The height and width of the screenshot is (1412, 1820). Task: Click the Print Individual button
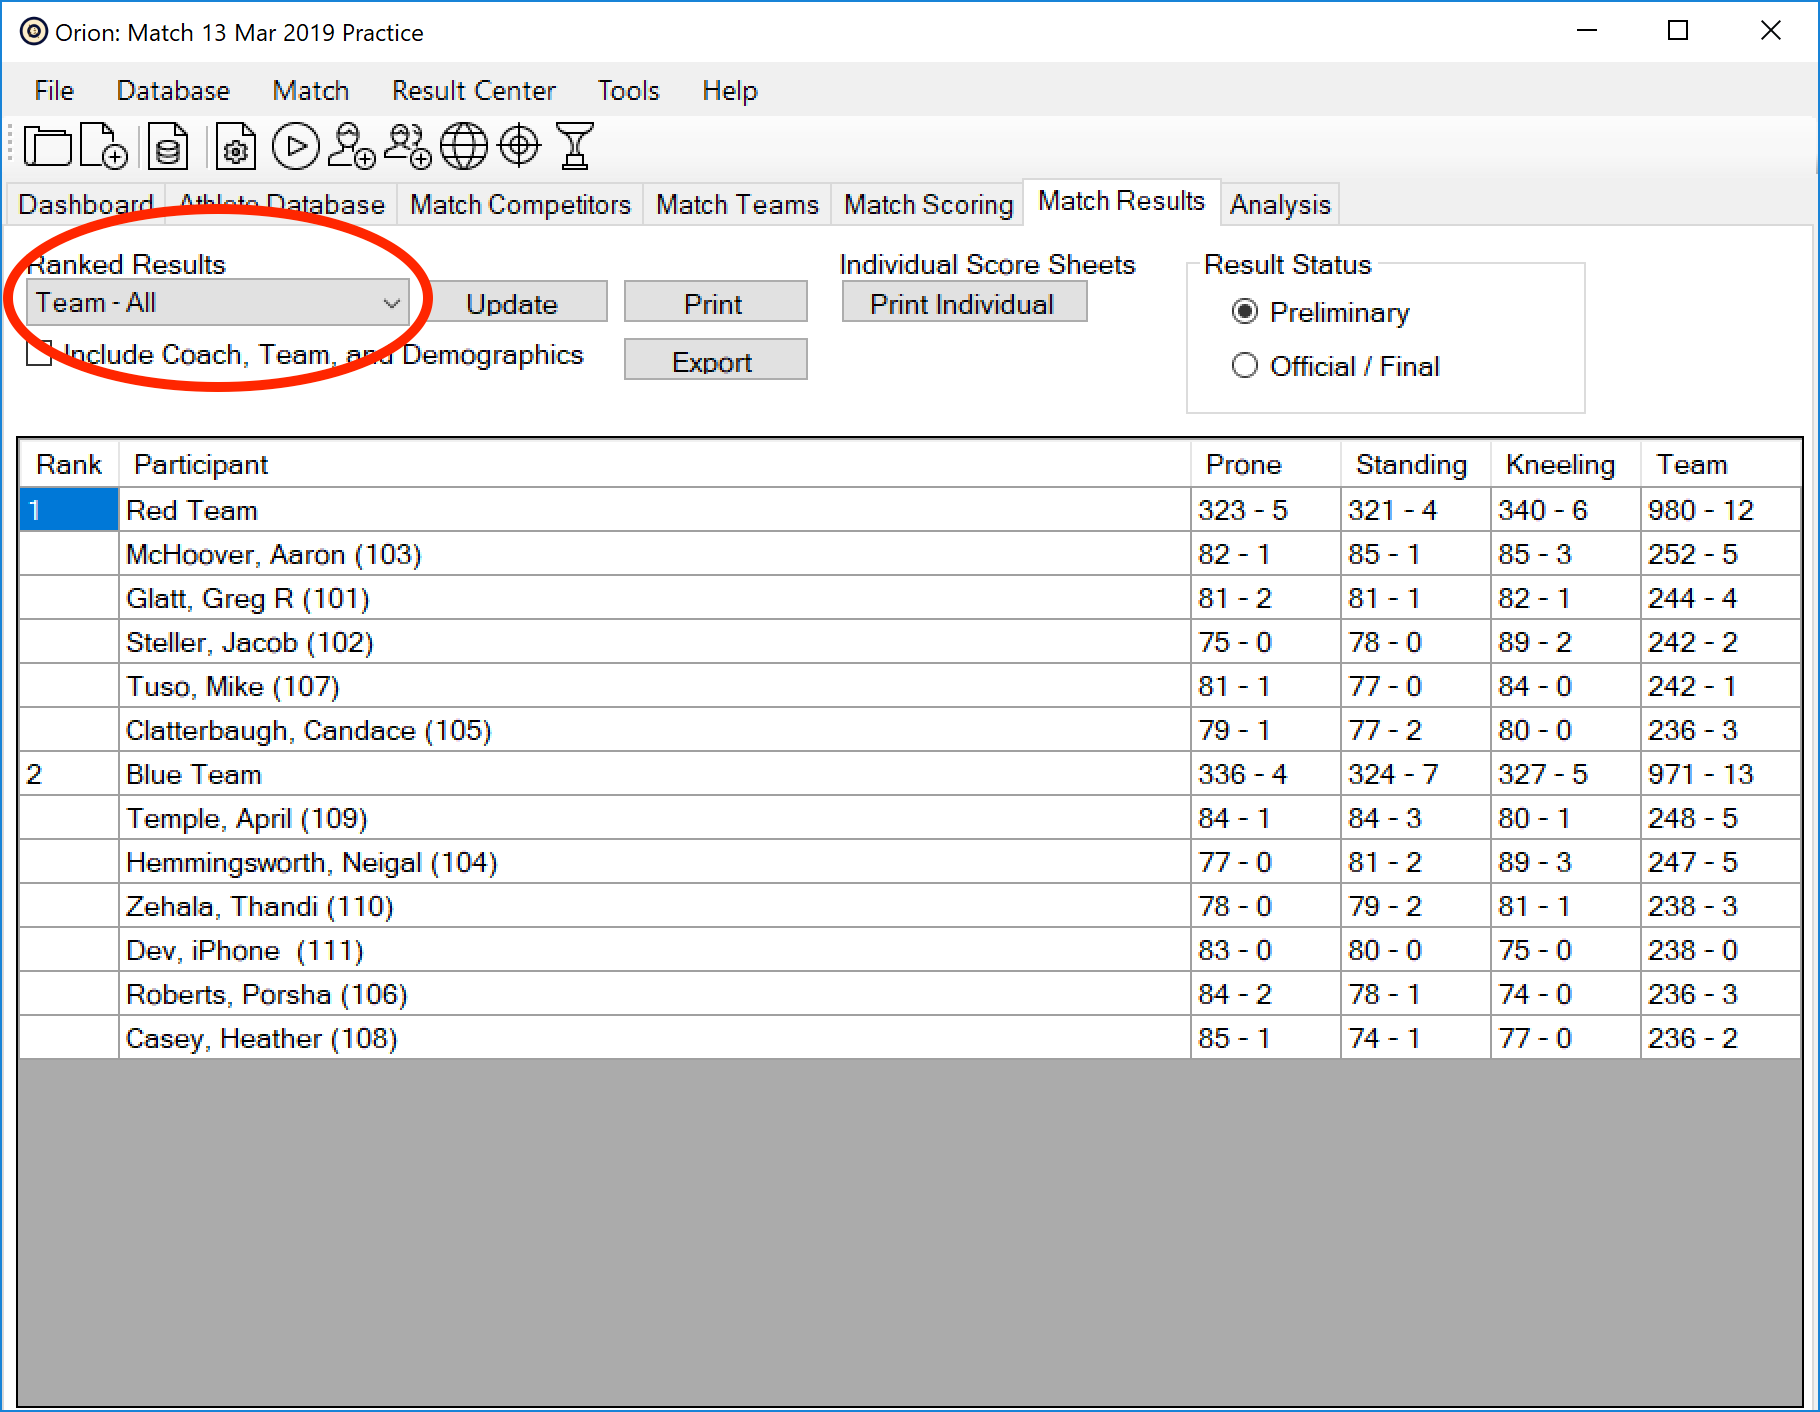coord(963,304)
